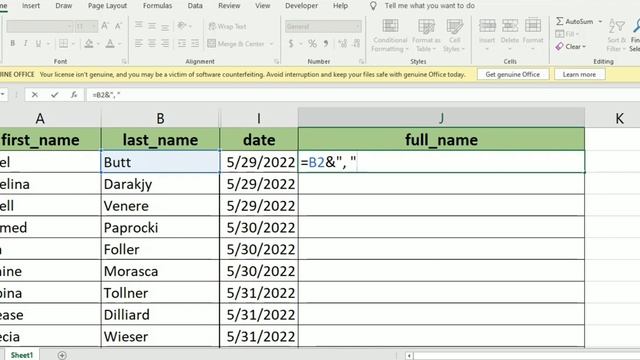Click Merge & Center
The image size is (640, 360).
pos(236,44)
